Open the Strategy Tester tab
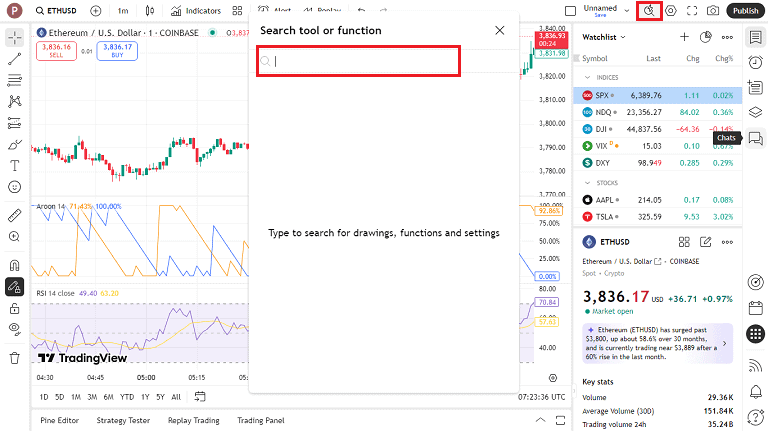This screenshot has width=768, height=431. 122,420
